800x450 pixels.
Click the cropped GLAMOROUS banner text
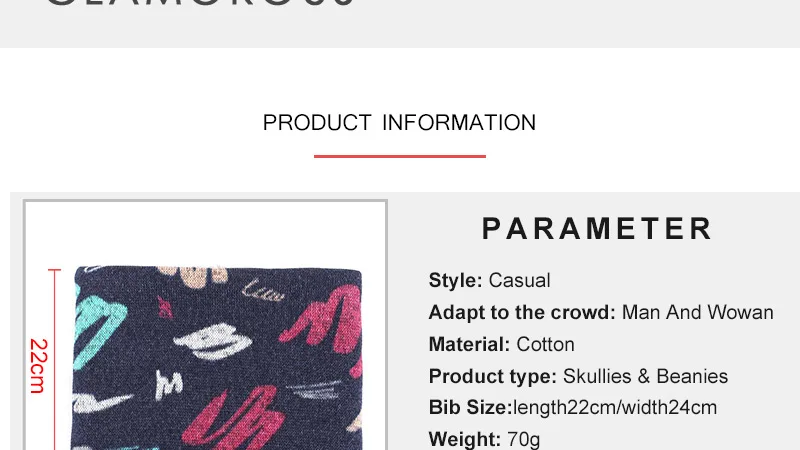pos(201,4)
